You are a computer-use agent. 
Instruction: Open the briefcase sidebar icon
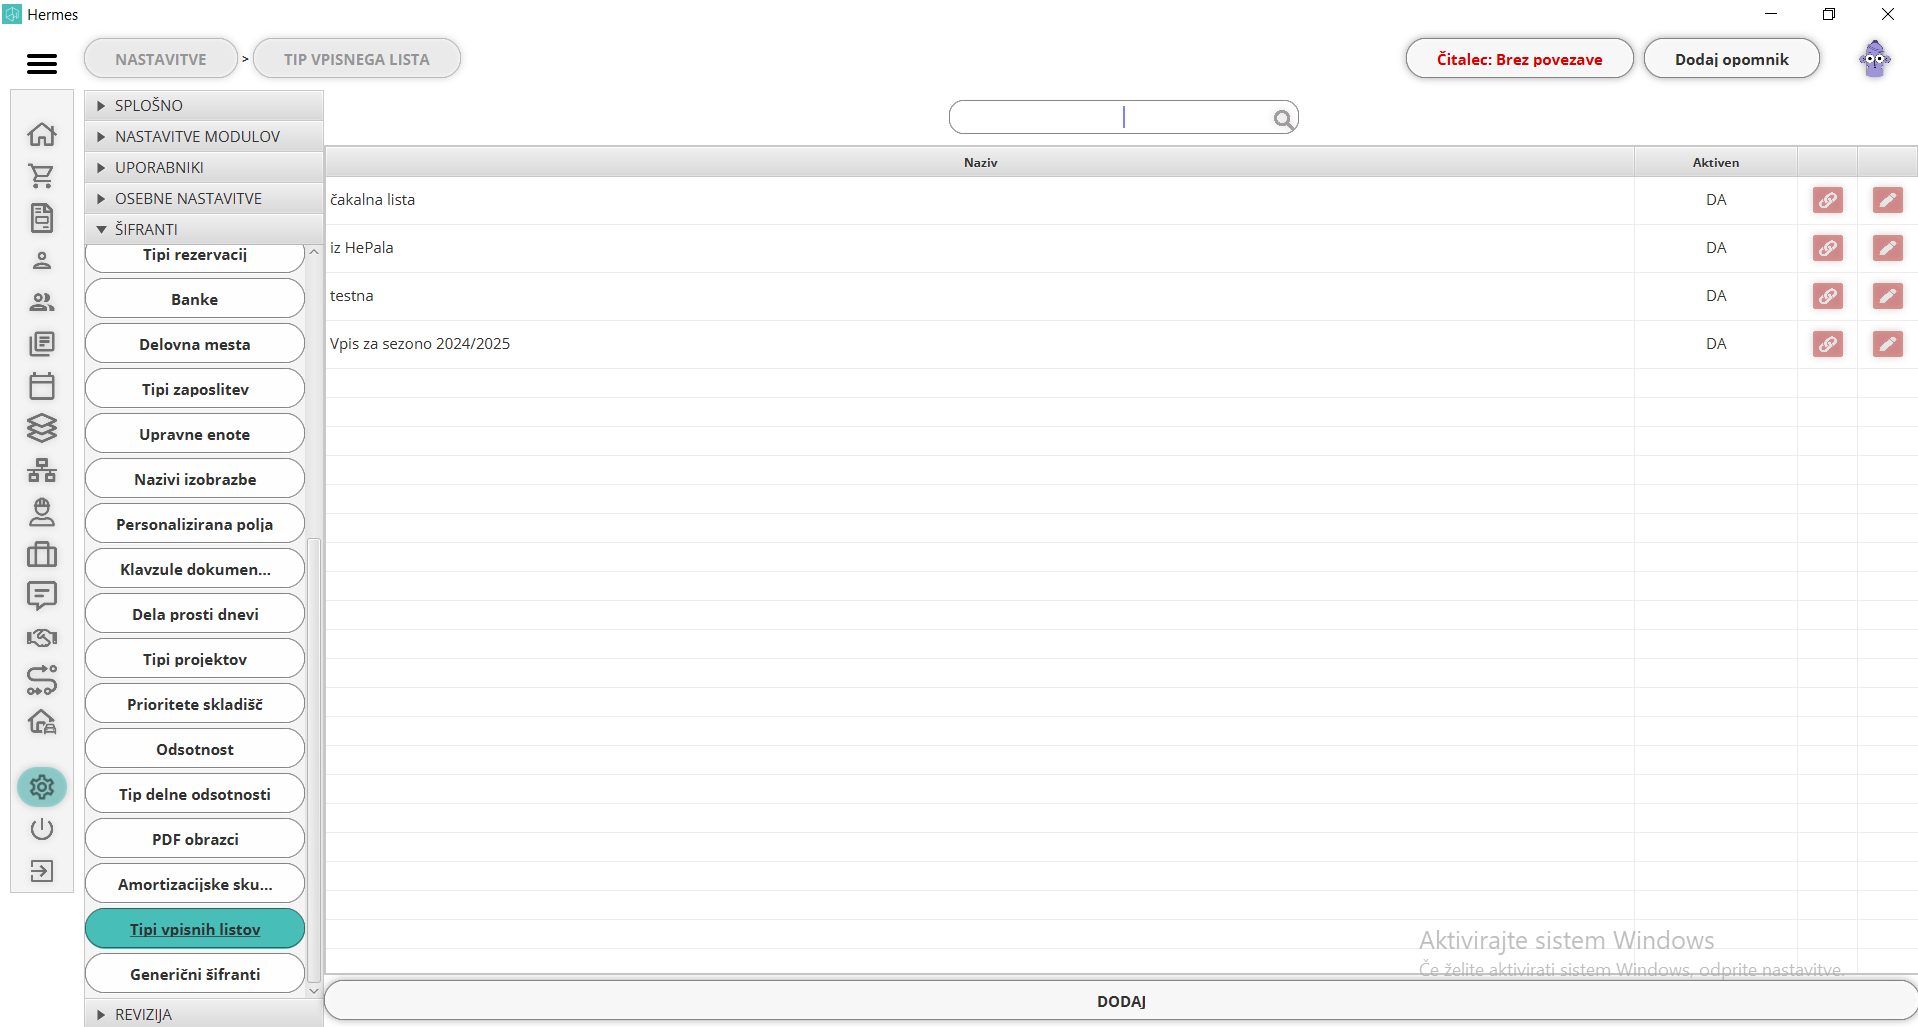coord(42,554)
